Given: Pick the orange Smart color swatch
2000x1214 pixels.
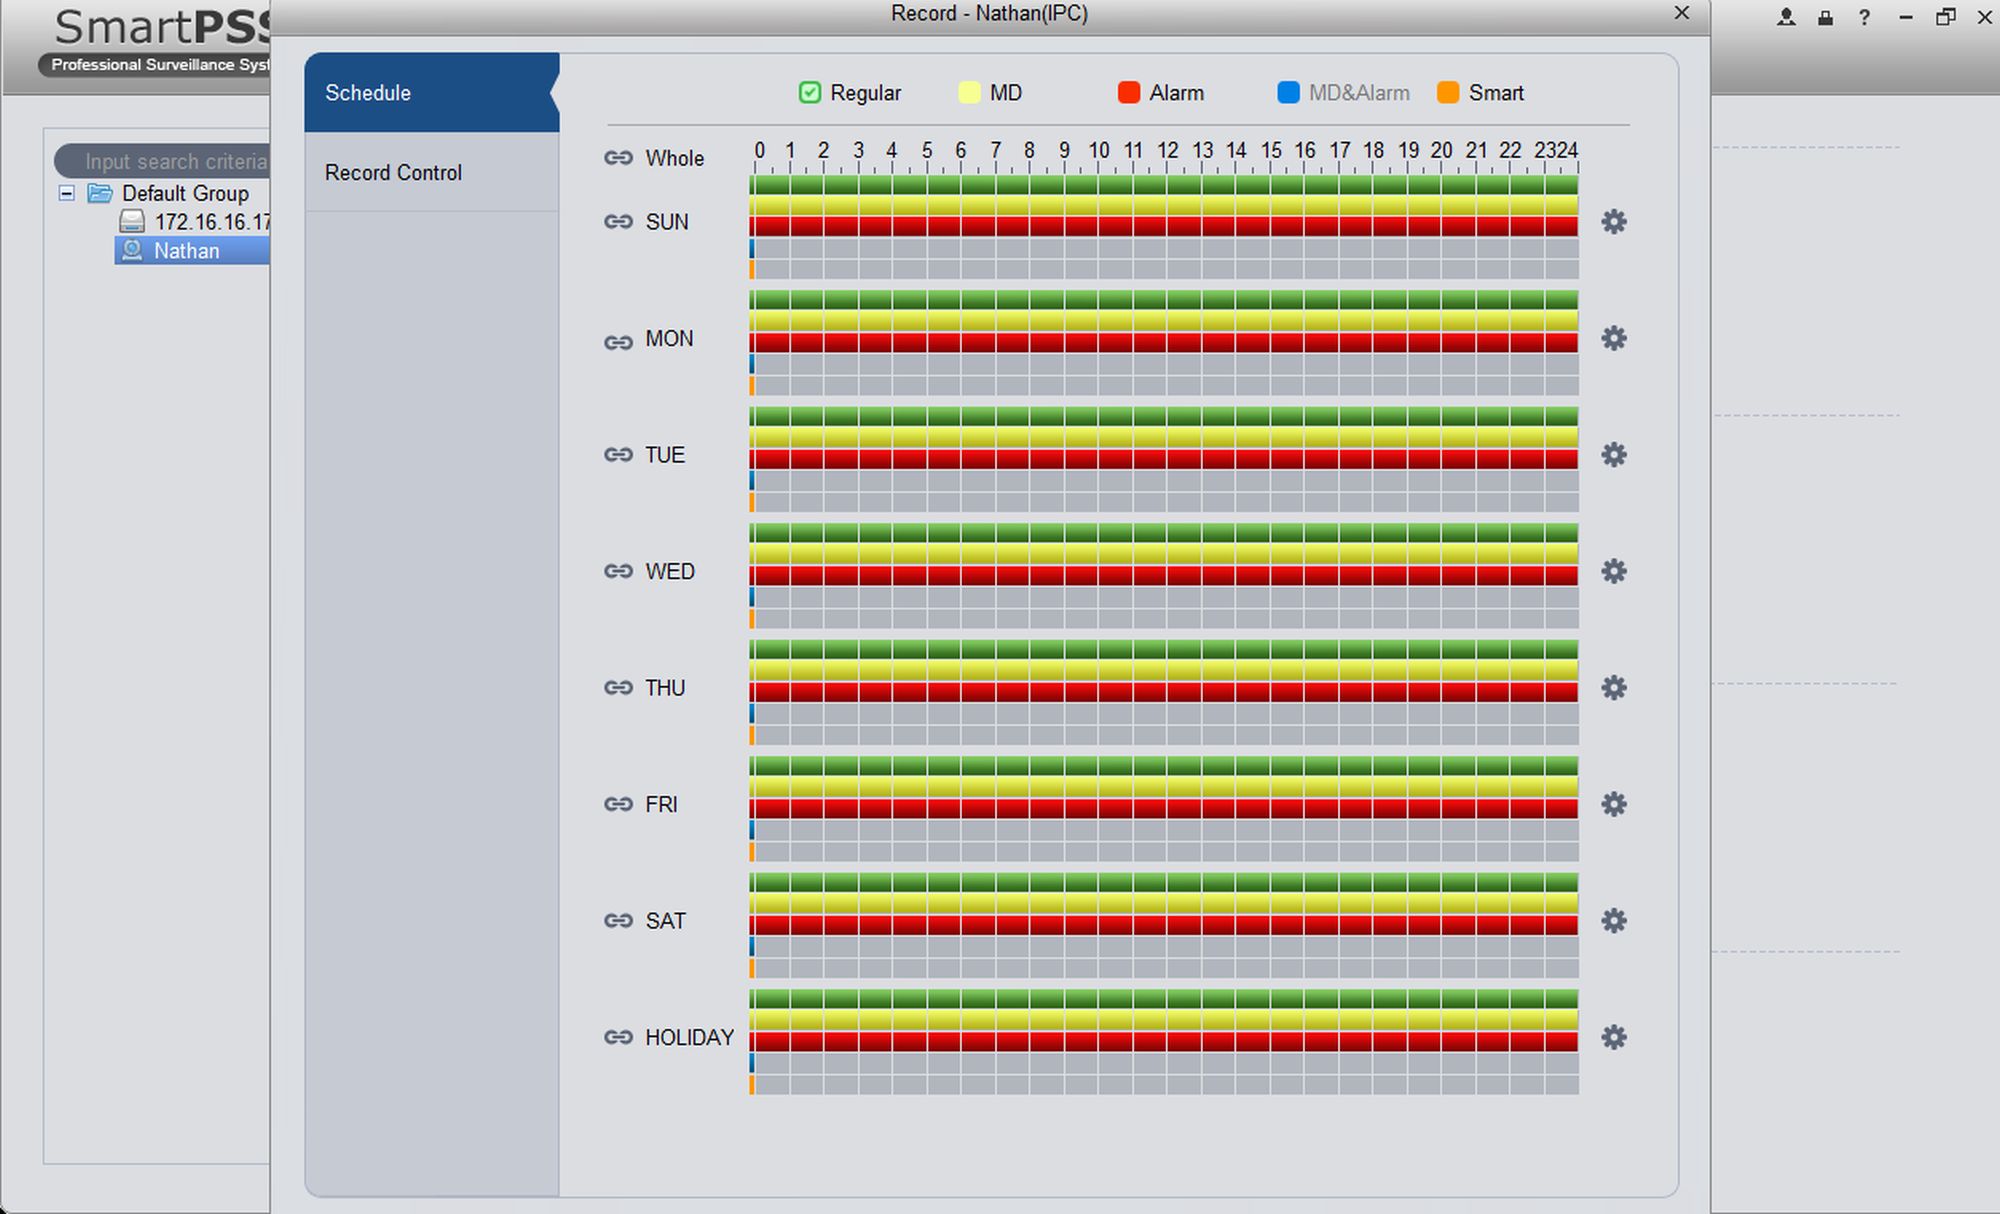Looking at the screenshot, I should [x=1448, y=93].
